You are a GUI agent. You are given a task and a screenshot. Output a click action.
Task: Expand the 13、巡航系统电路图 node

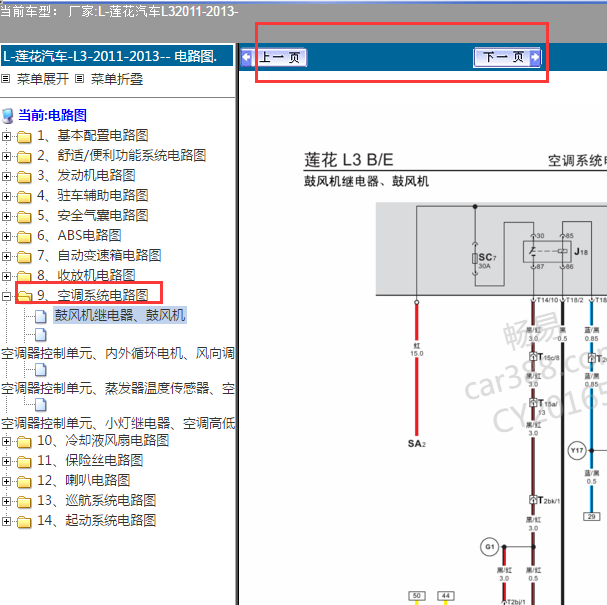coord(6,501)
